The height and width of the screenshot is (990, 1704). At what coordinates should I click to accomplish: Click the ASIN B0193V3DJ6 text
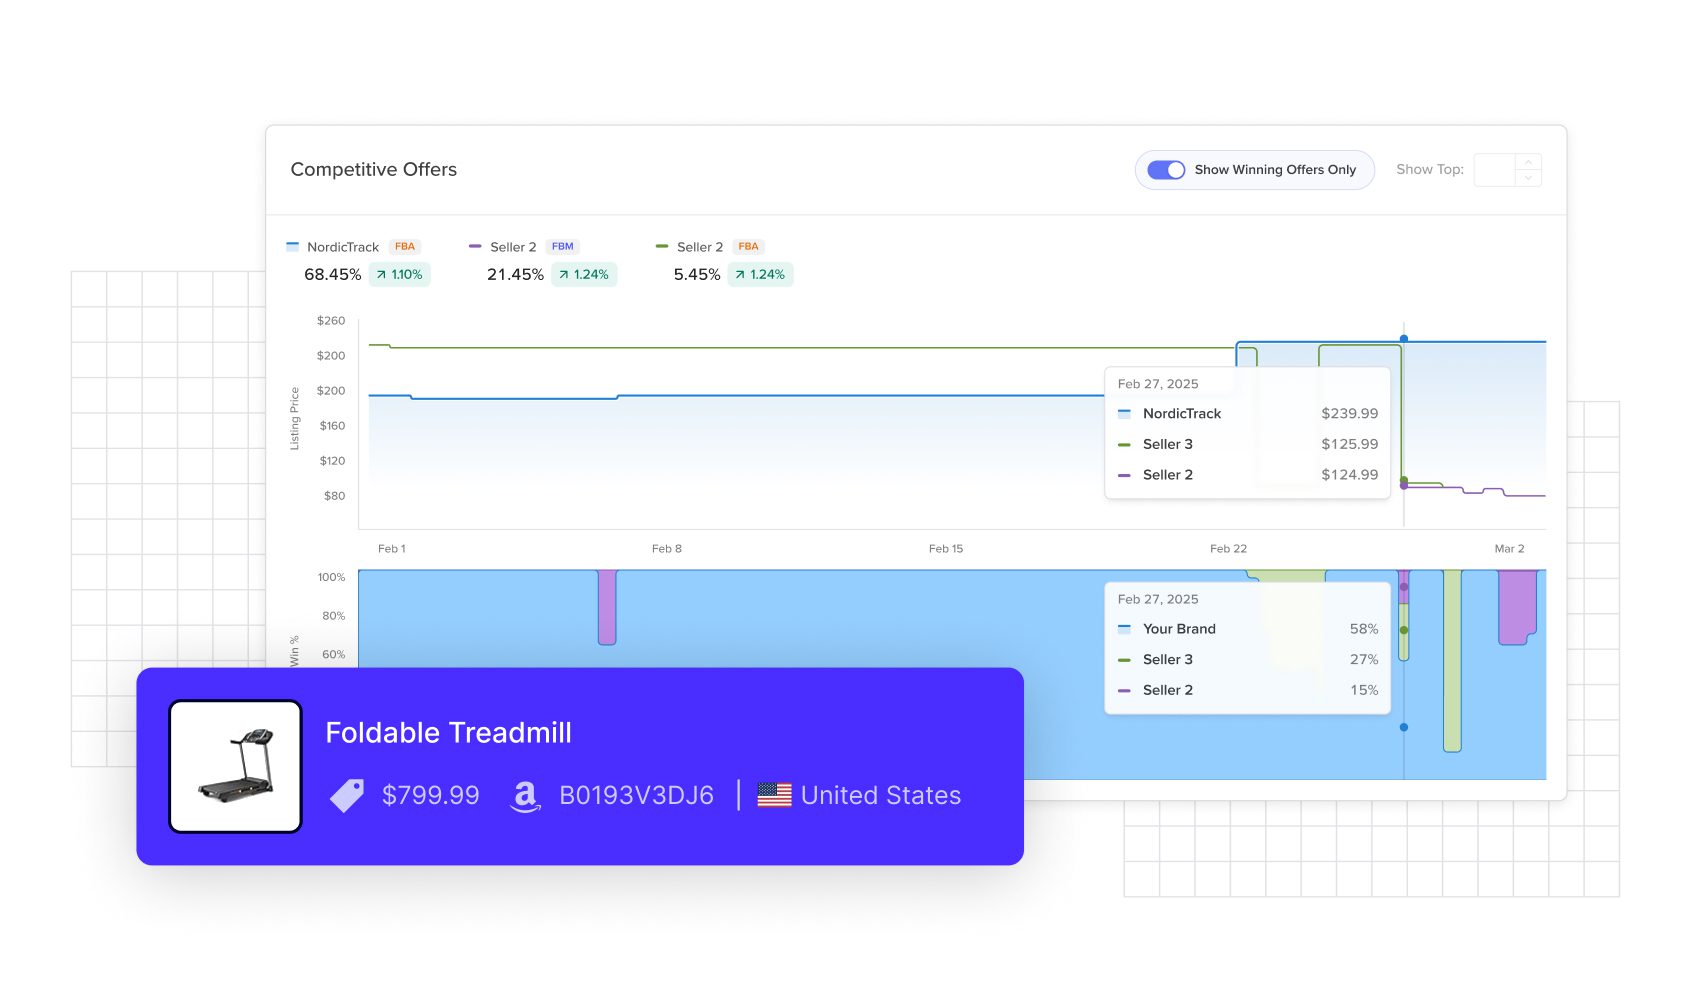(x=636, y=796)
